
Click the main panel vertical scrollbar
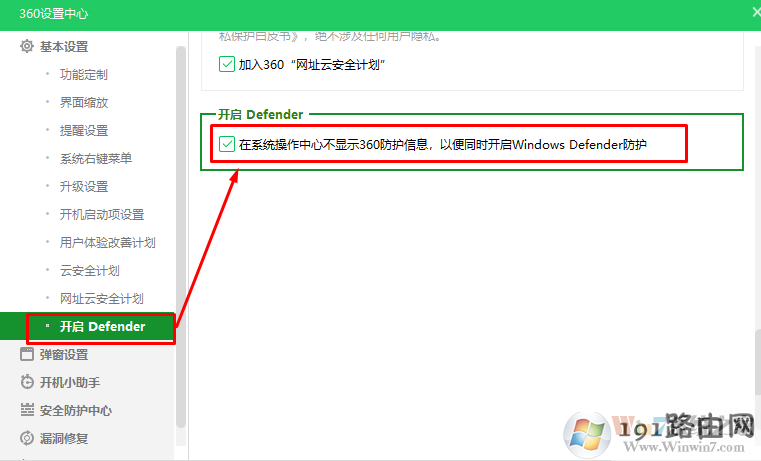click(x=758, y=363)
